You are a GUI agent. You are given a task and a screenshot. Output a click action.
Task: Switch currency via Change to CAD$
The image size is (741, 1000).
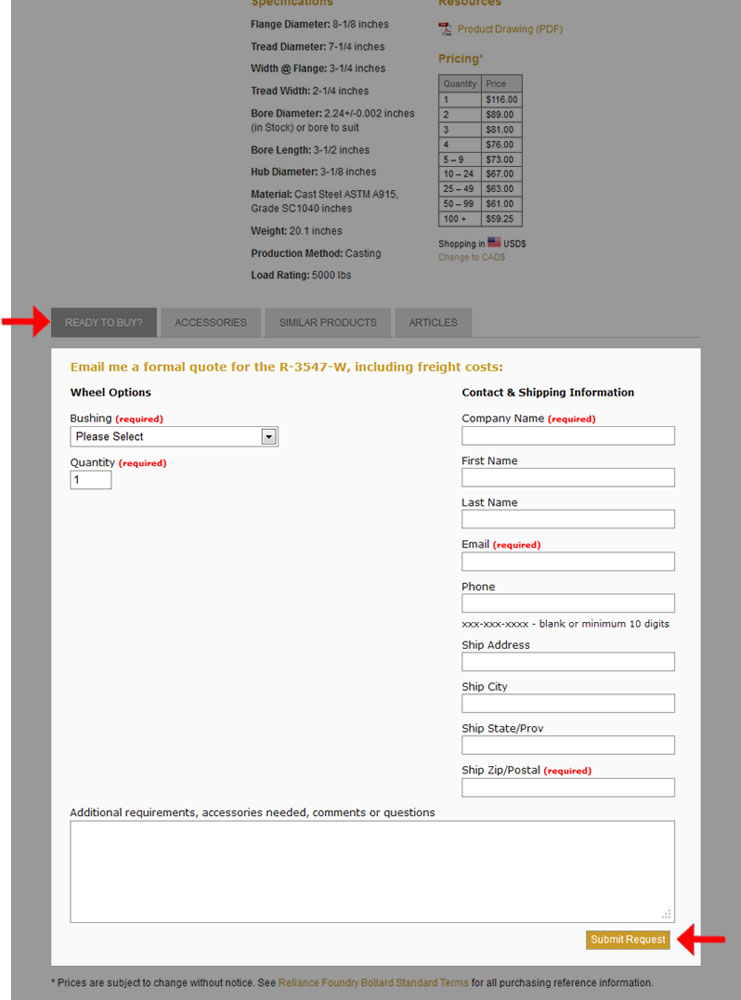coord(471,257)
